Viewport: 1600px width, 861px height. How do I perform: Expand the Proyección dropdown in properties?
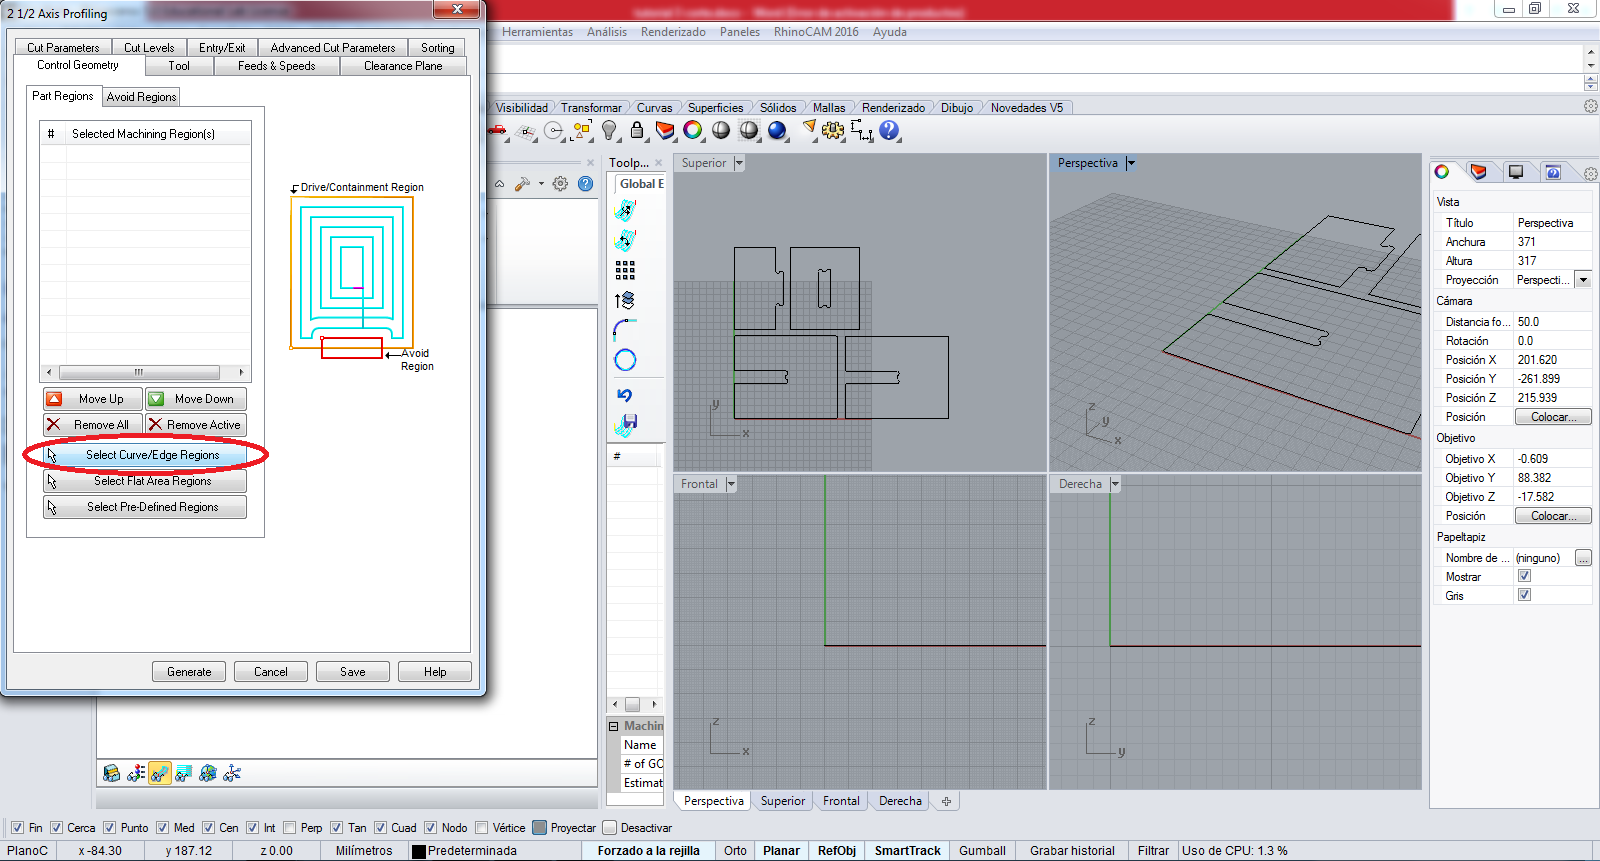(1583, 280)
